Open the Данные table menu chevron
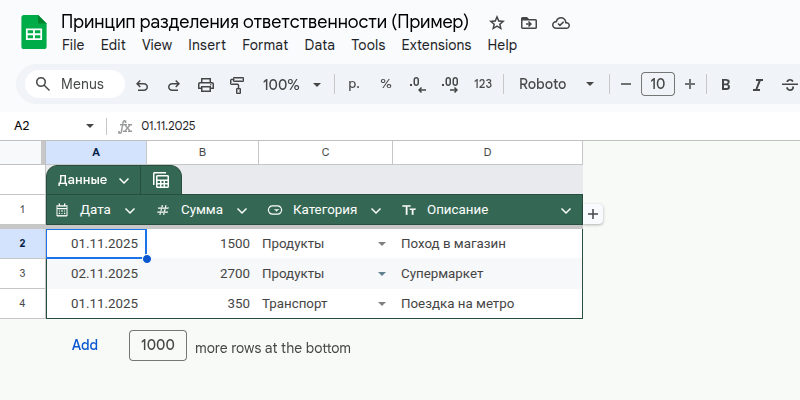The height and width of the screenshot is (400, 800). (x=124, y=181)
